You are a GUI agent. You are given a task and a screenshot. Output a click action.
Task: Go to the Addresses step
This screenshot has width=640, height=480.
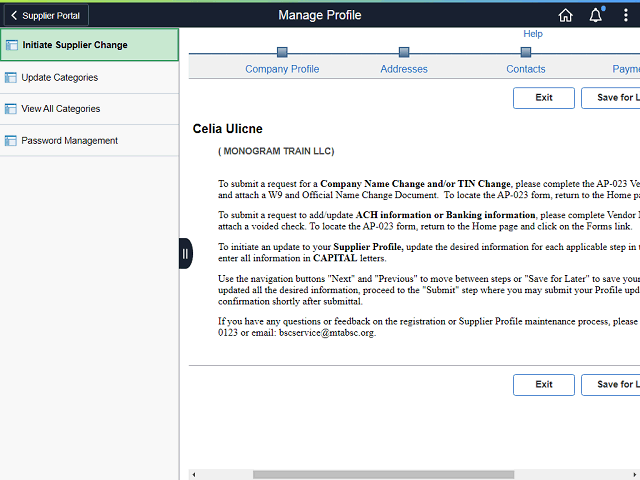(x=404, y=69)
